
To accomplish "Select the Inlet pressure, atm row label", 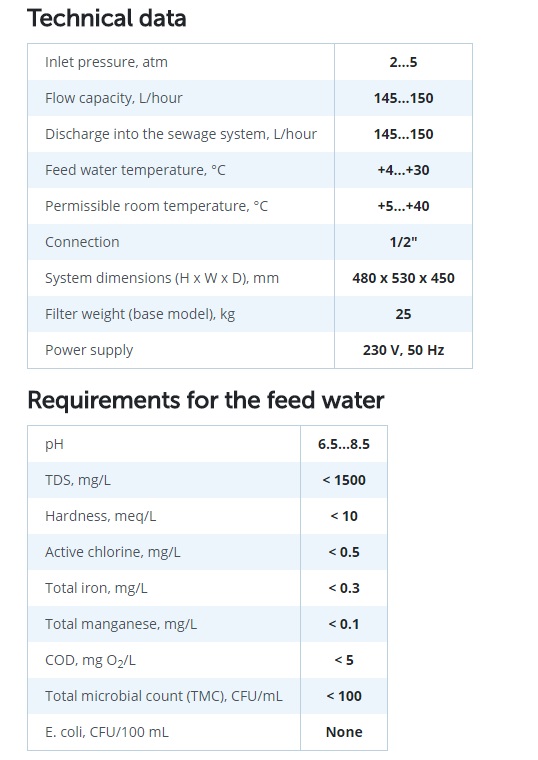I will pyautogui.click(x=106, y=62).
